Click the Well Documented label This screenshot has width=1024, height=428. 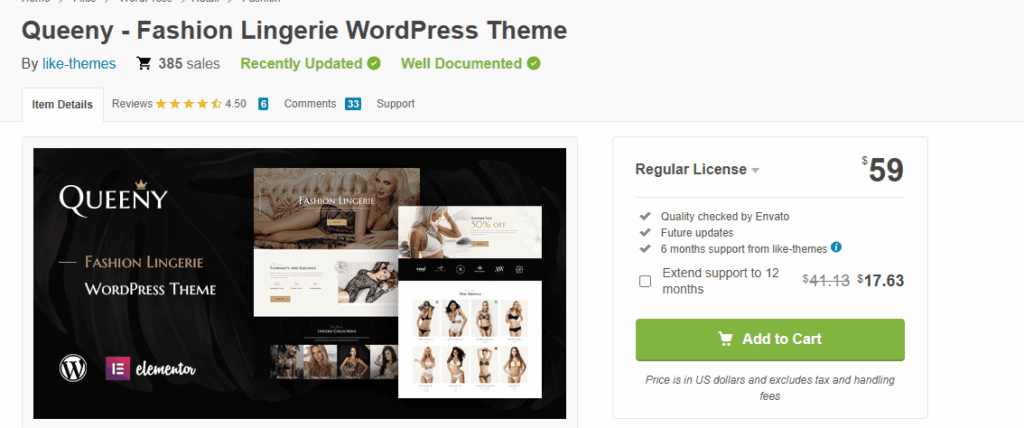click(x=461, y=63)
